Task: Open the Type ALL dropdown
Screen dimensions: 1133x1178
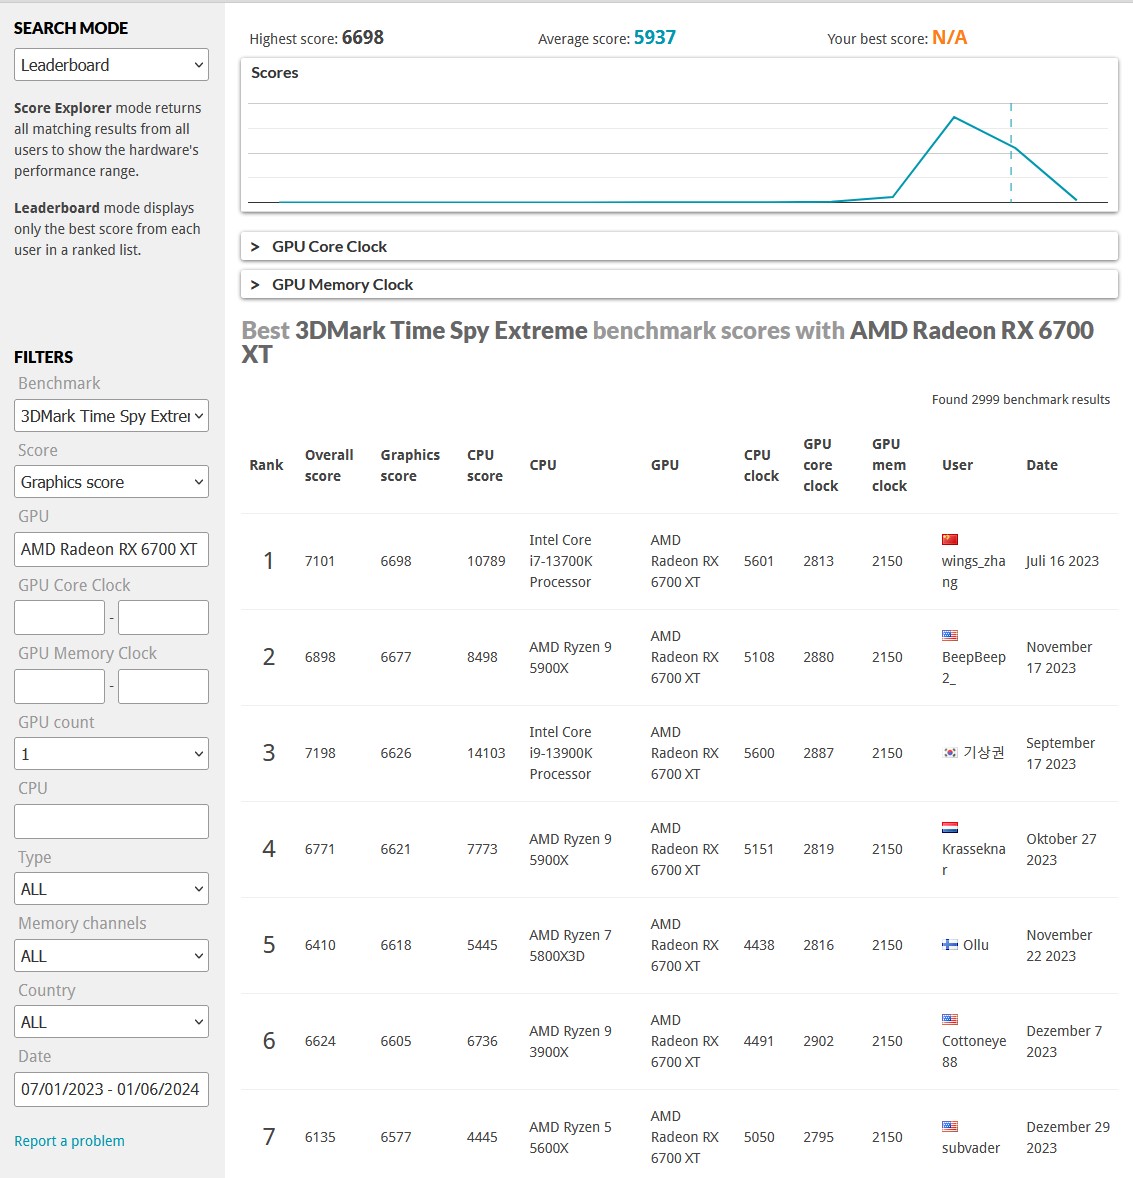Action: [111, 889]
